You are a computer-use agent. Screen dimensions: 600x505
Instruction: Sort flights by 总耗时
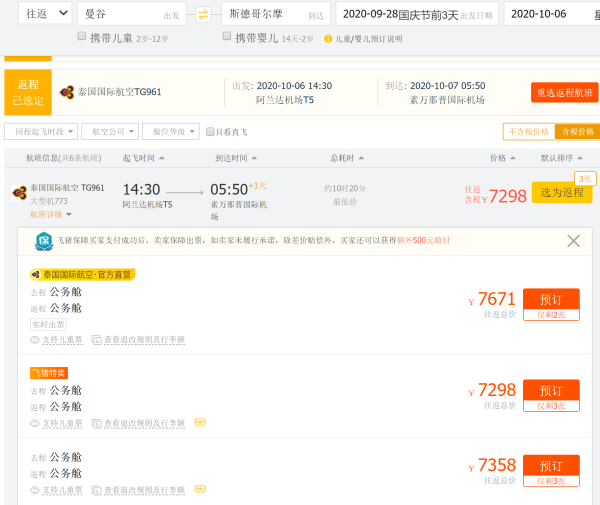(x=347, y=158)
